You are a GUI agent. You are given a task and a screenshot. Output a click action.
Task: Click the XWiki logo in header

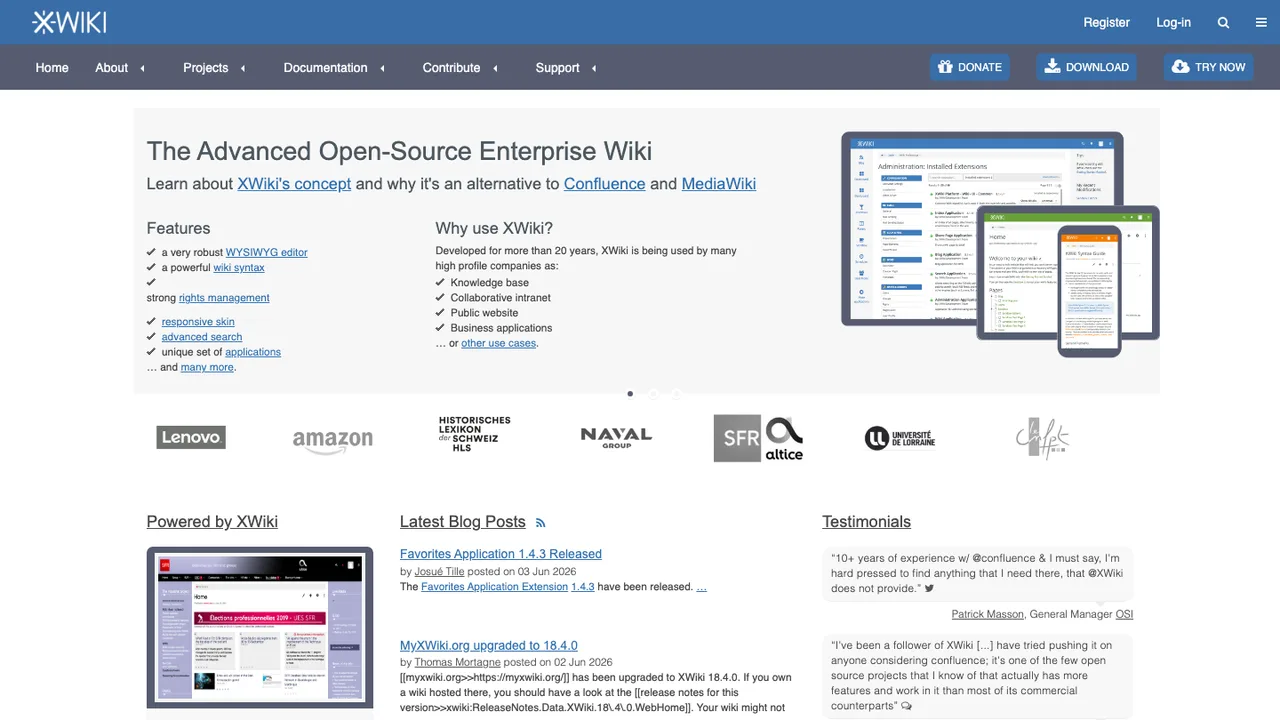point(69,22)
